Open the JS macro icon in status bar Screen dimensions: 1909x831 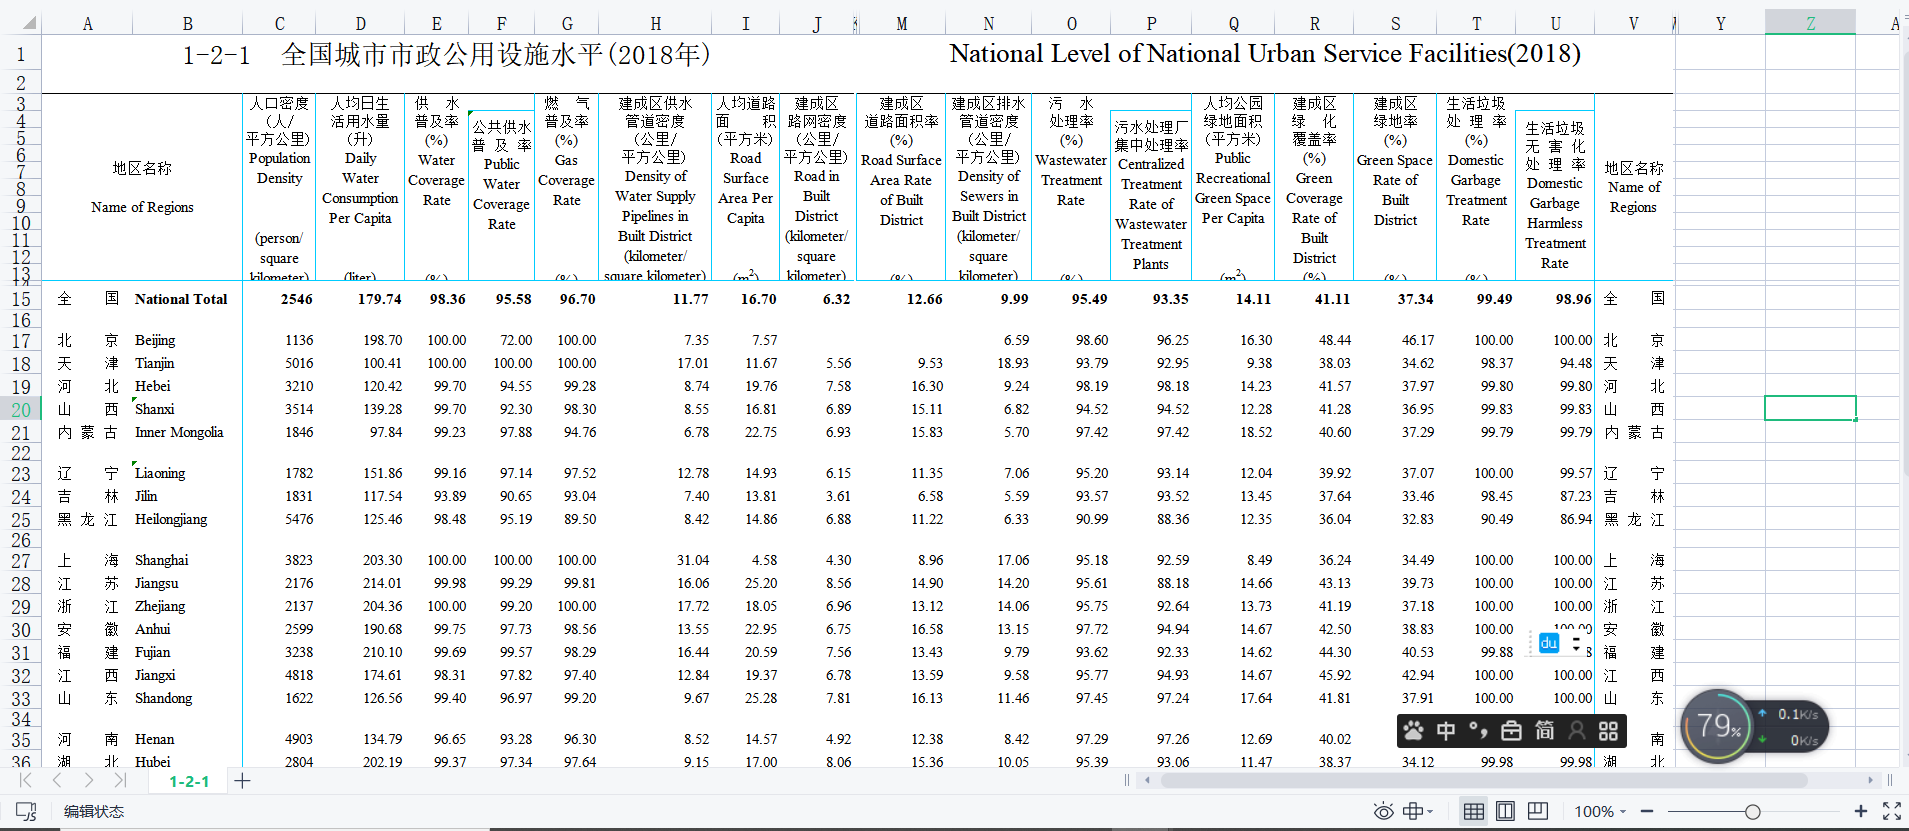26,811
